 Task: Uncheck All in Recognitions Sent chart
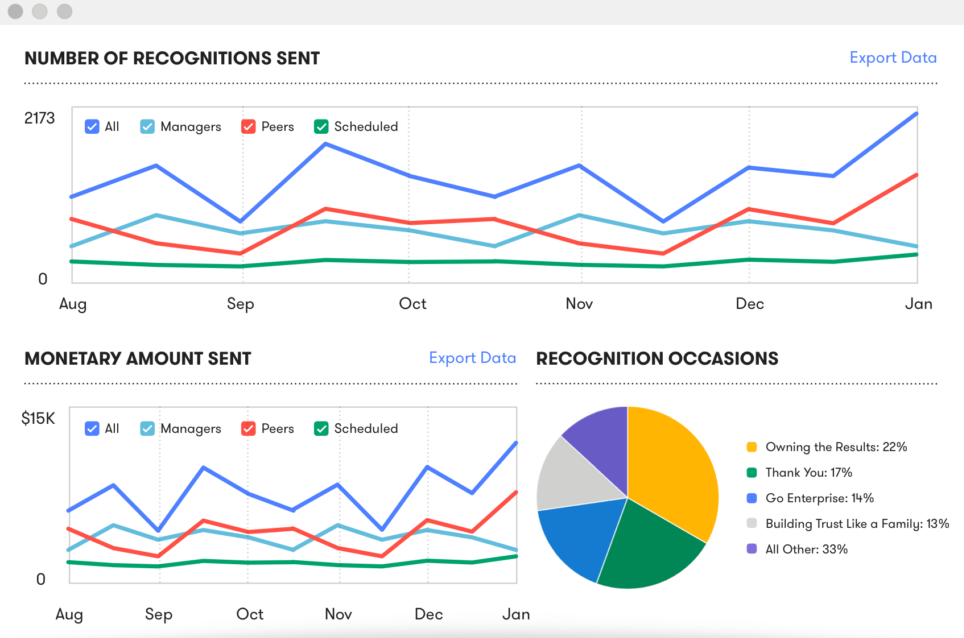coord(92,127)
